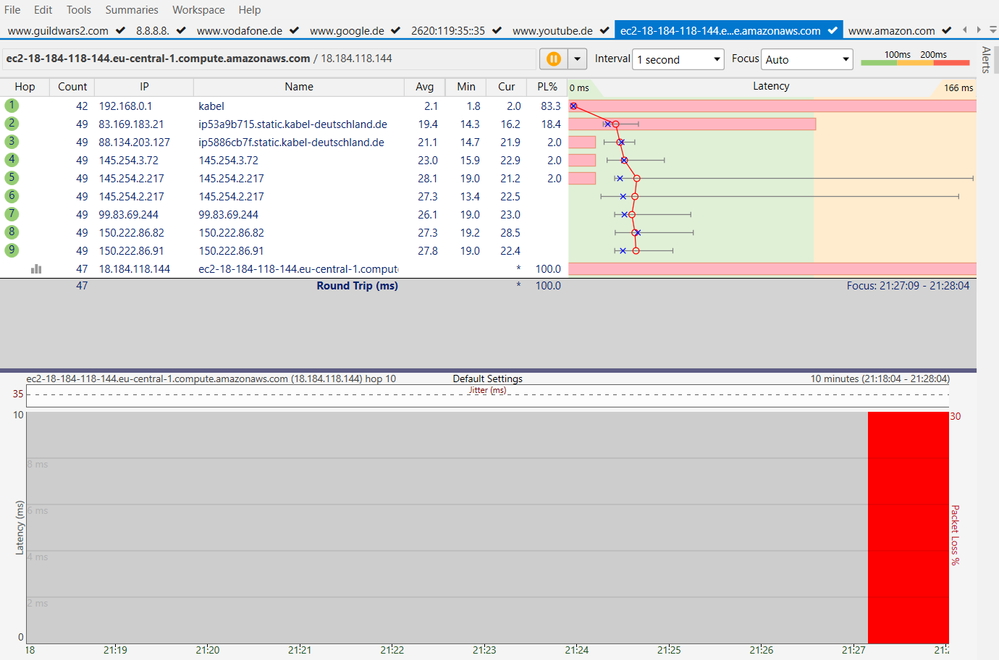Click timeline graph at 21:23 mark
Viewport: 999px width, 660px height.
pos(484,527)
